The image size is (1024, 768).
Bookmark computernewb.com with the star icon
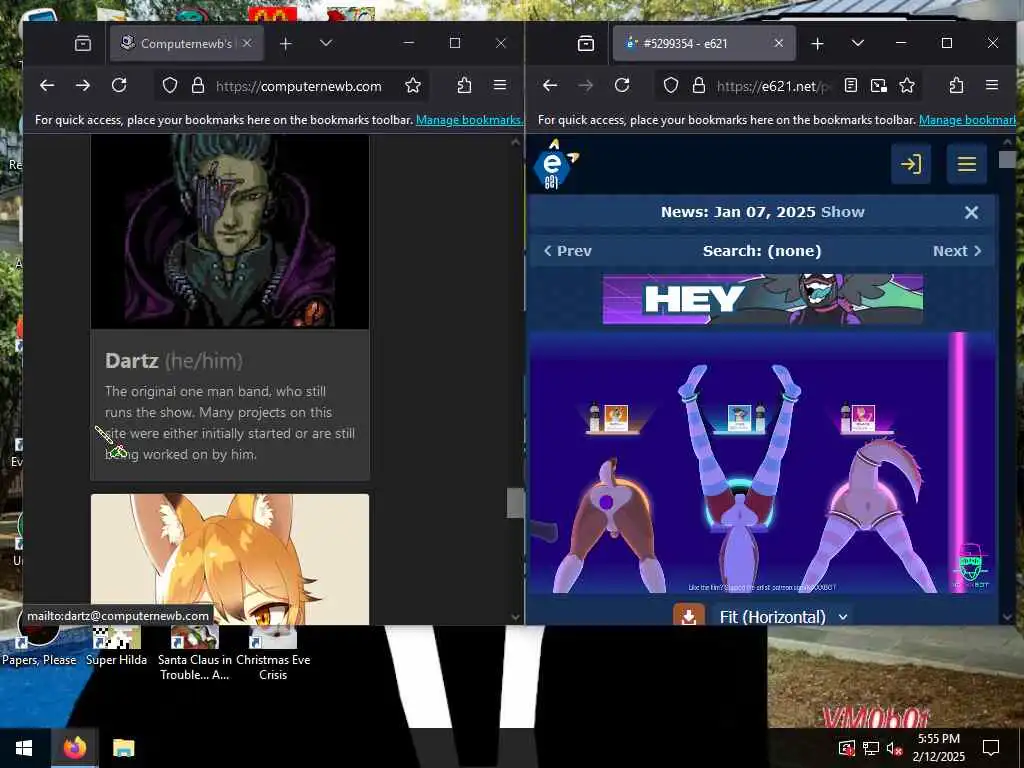413,86
